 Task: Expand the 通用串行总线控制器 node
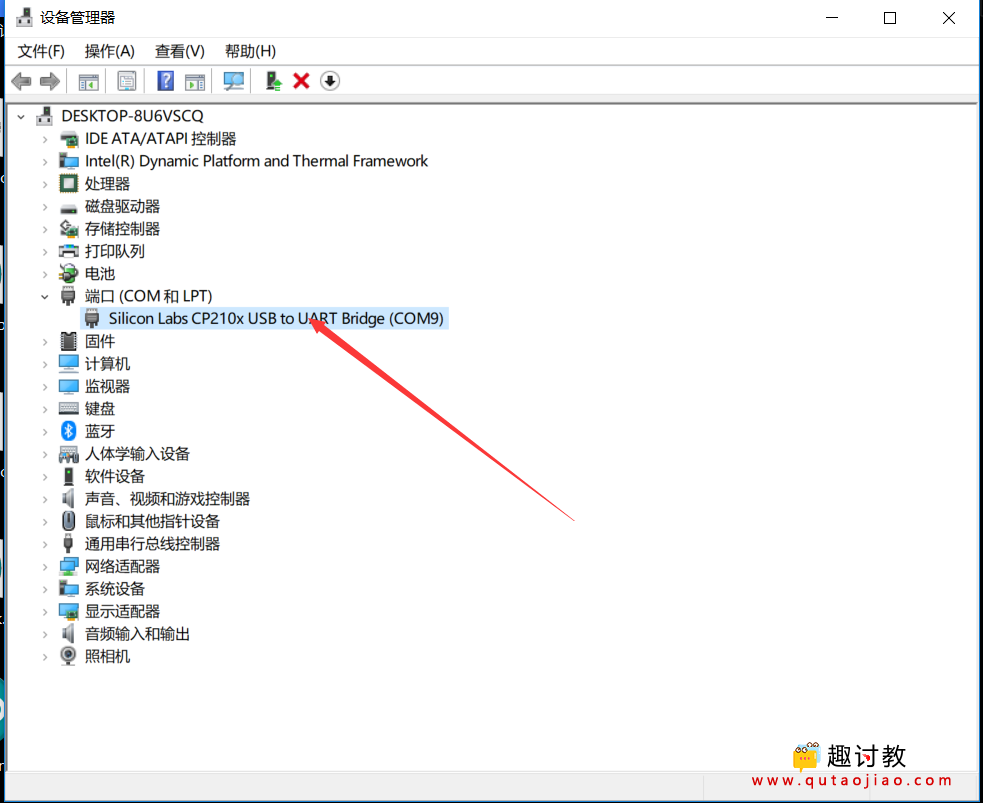[45, 544]
